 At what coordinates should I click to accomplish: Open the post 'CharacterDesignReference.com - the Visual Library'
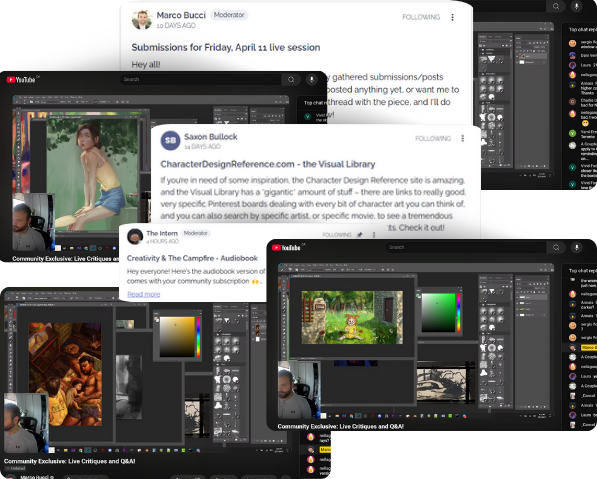tap(268, 164)
